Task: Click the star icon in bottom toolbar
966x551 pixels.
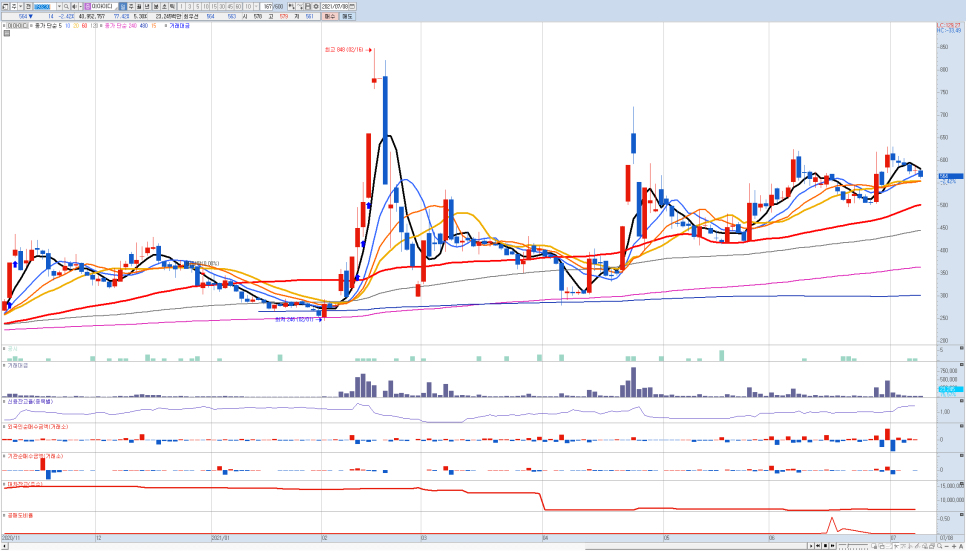Action: 897,545
